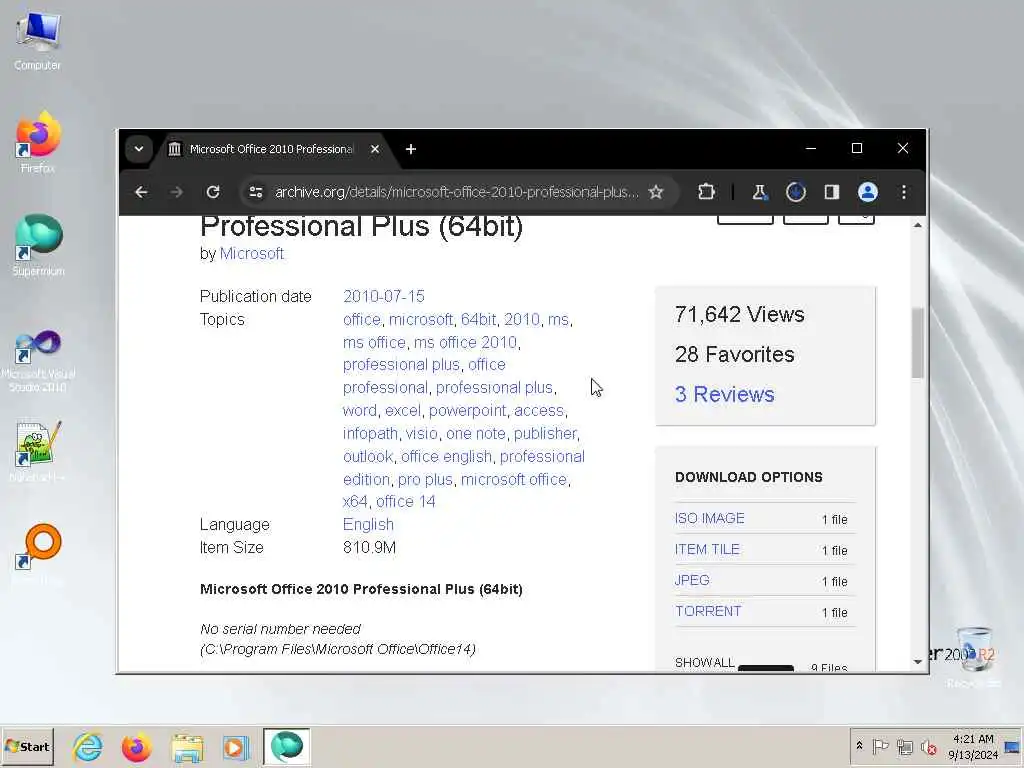Open the Microsoft author link

[251, 253]
